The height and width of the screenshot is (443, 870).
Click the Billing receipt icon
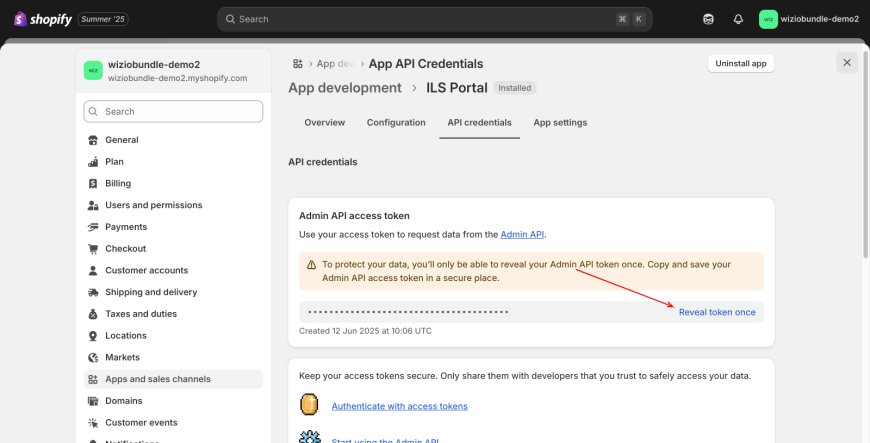coord(93,183)
